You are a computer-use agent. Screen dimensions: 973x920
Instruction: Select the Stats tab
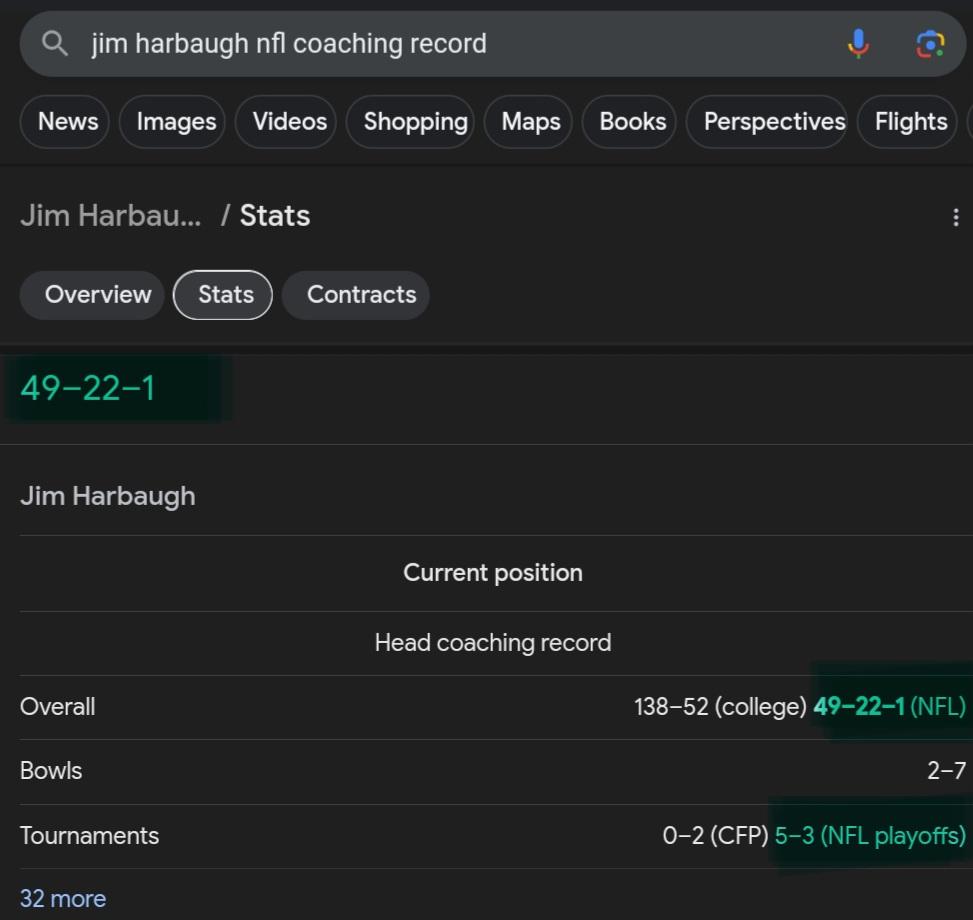click(x=223, y=295)
